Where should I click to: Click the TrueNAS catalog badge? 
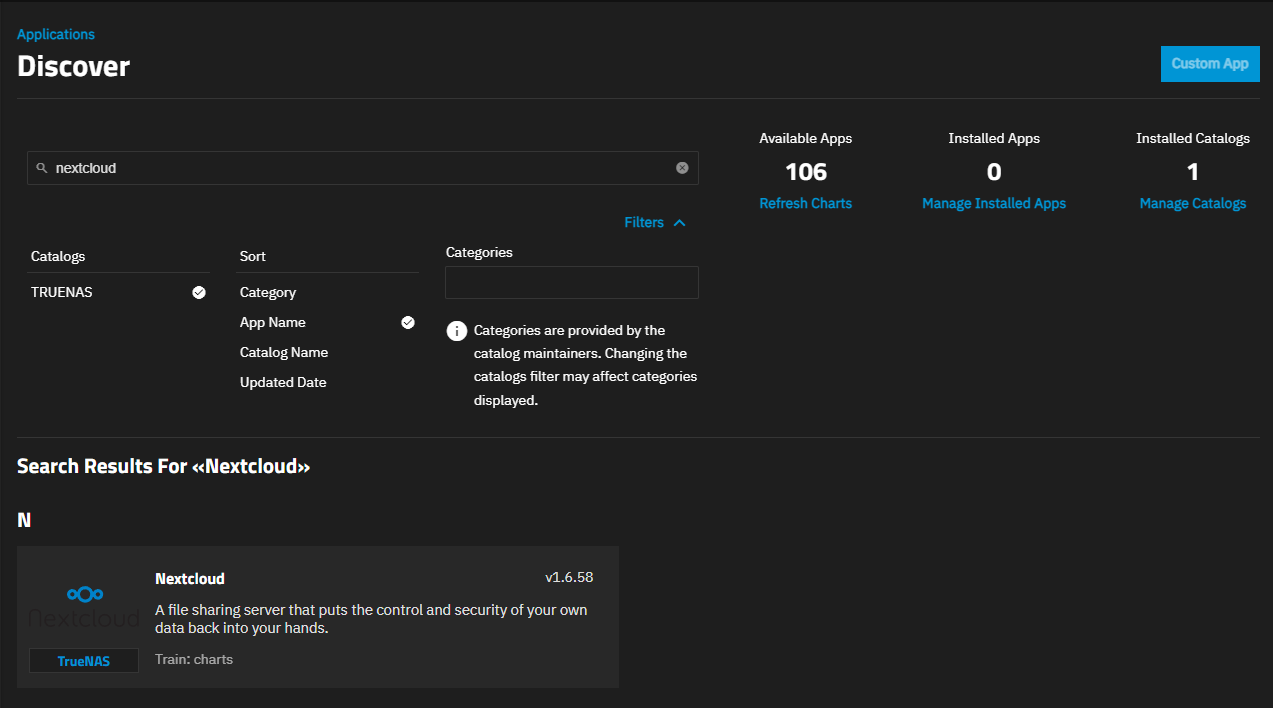click(84, 660)
